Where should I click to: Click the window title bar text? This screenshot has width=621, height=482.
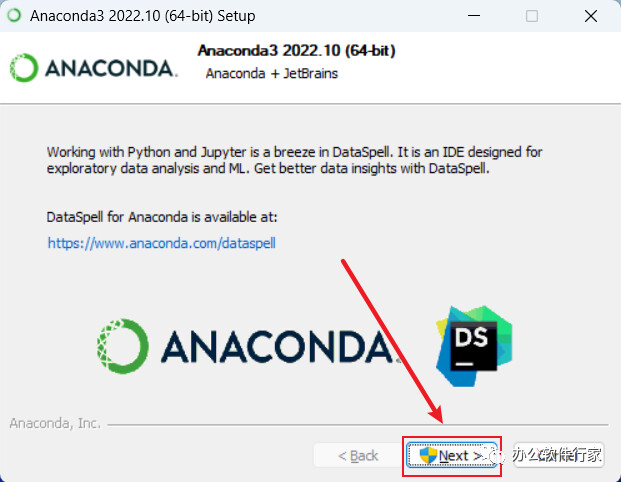click(143, 16)
